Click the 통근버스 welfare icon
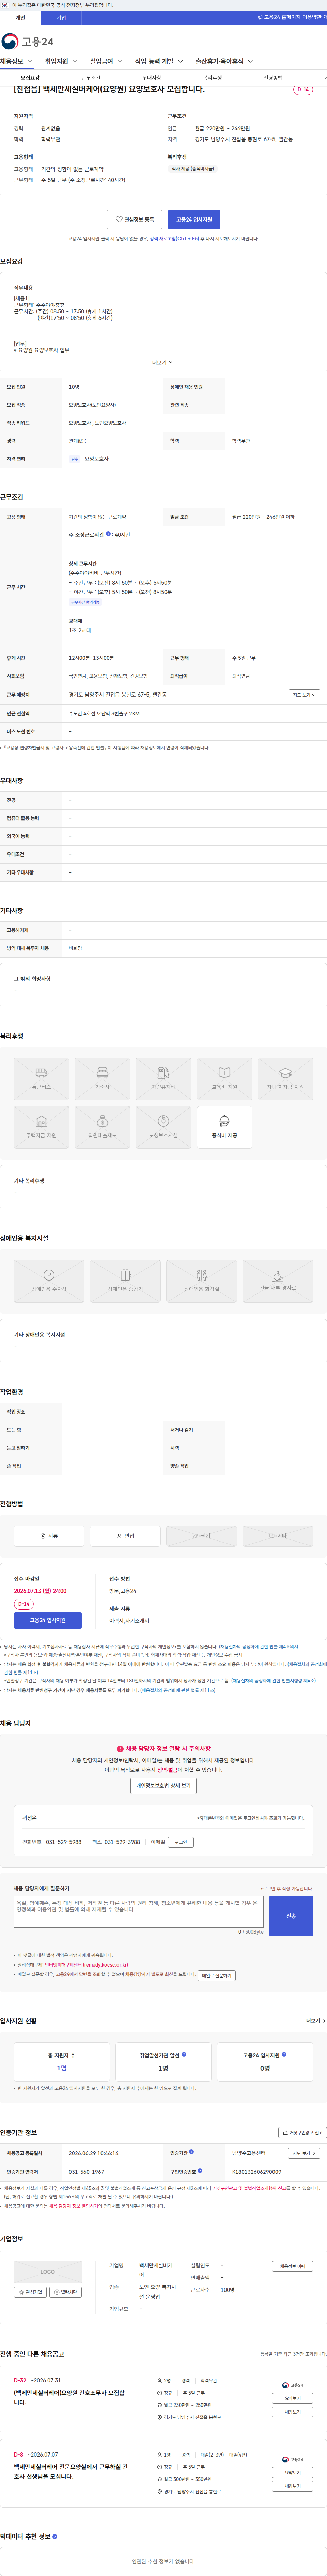 [x=41, y=1079]
